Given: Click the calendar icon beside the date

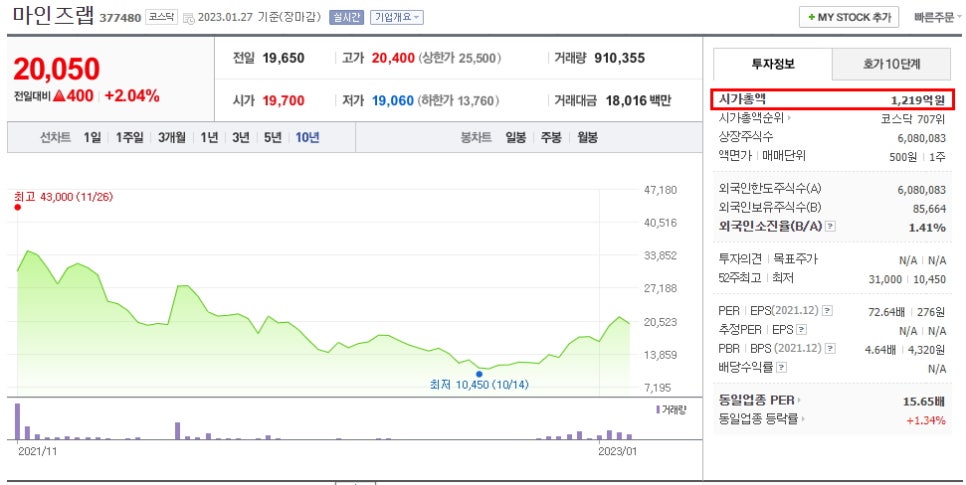Looking at the screenshot, I should [x=189, y=18].
